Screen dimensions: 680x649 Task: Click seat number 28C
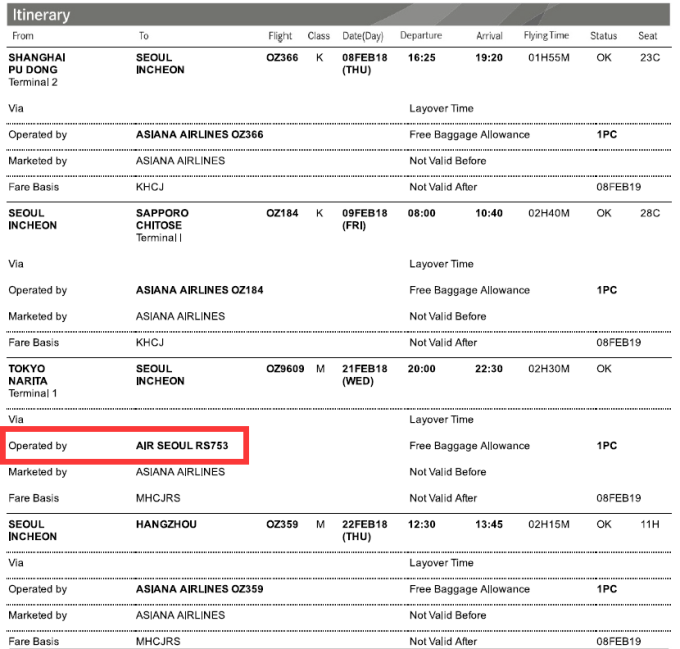[x=649, y=213]
